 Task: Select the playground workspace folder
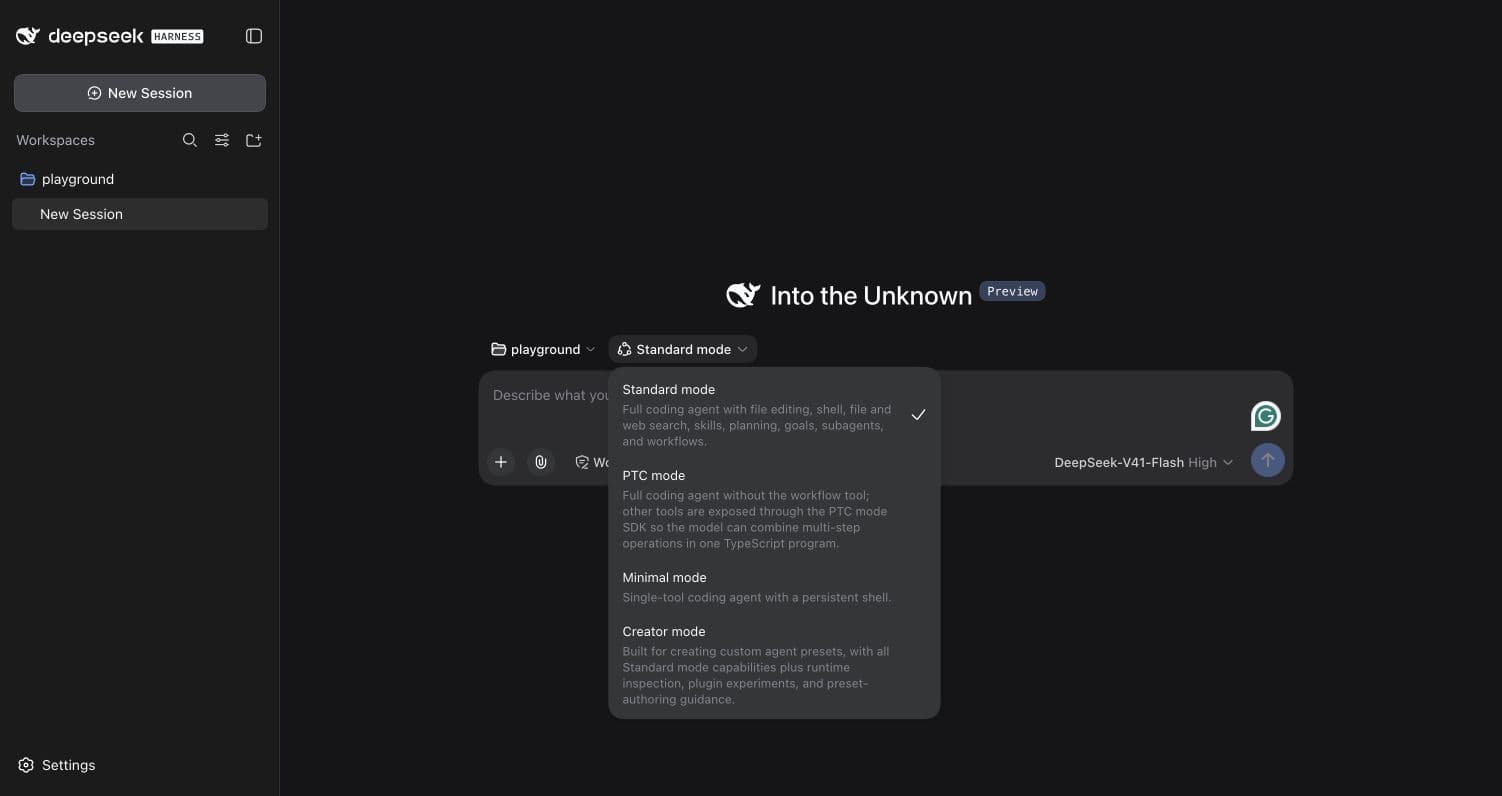click(x=140, y=179)
